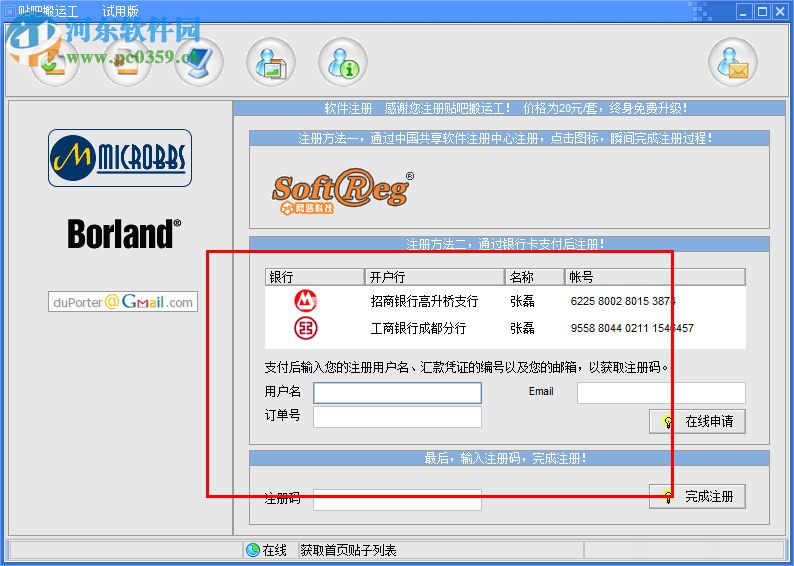Click the 完成注册 button
Image resolution: width=794 pixels, height=566 pixels.
(697, 496)
